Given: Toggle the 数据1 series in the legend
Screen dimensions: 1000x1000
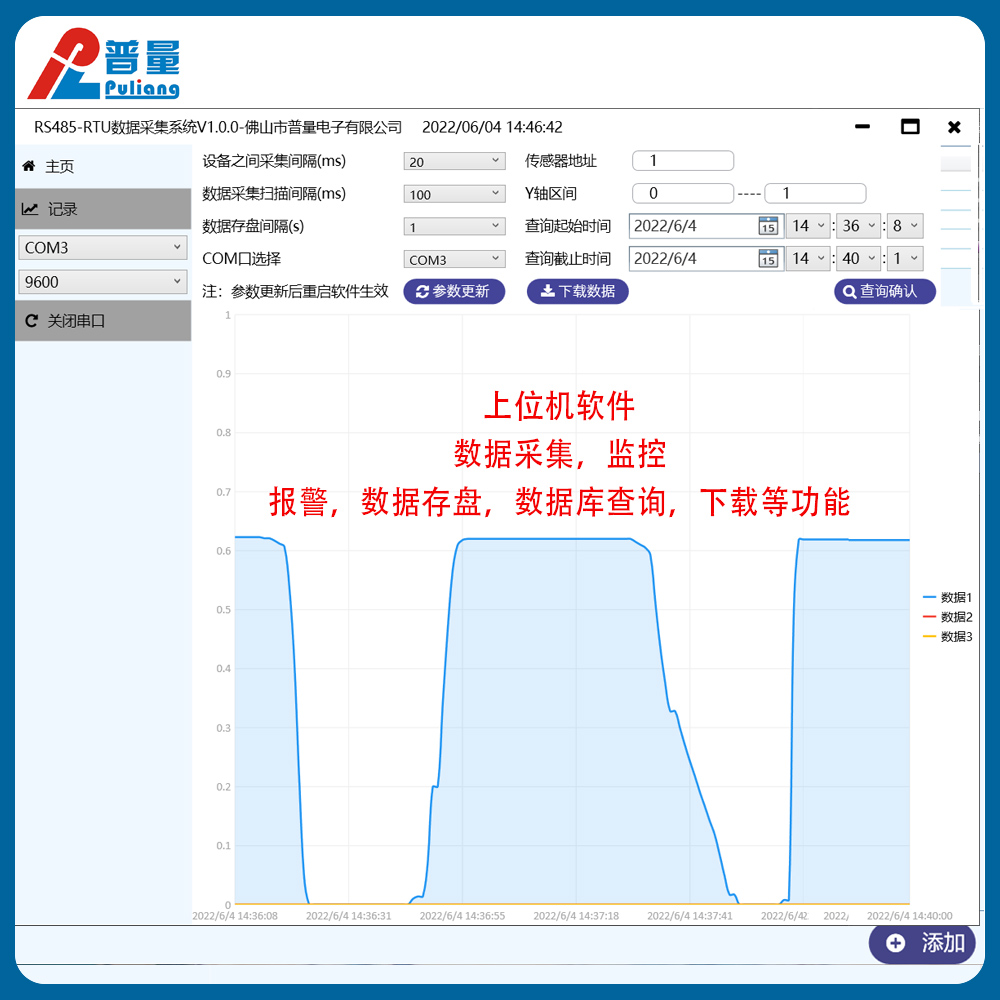Looking at the screenshot, I should pyautogui.click(x=948, y=598).
